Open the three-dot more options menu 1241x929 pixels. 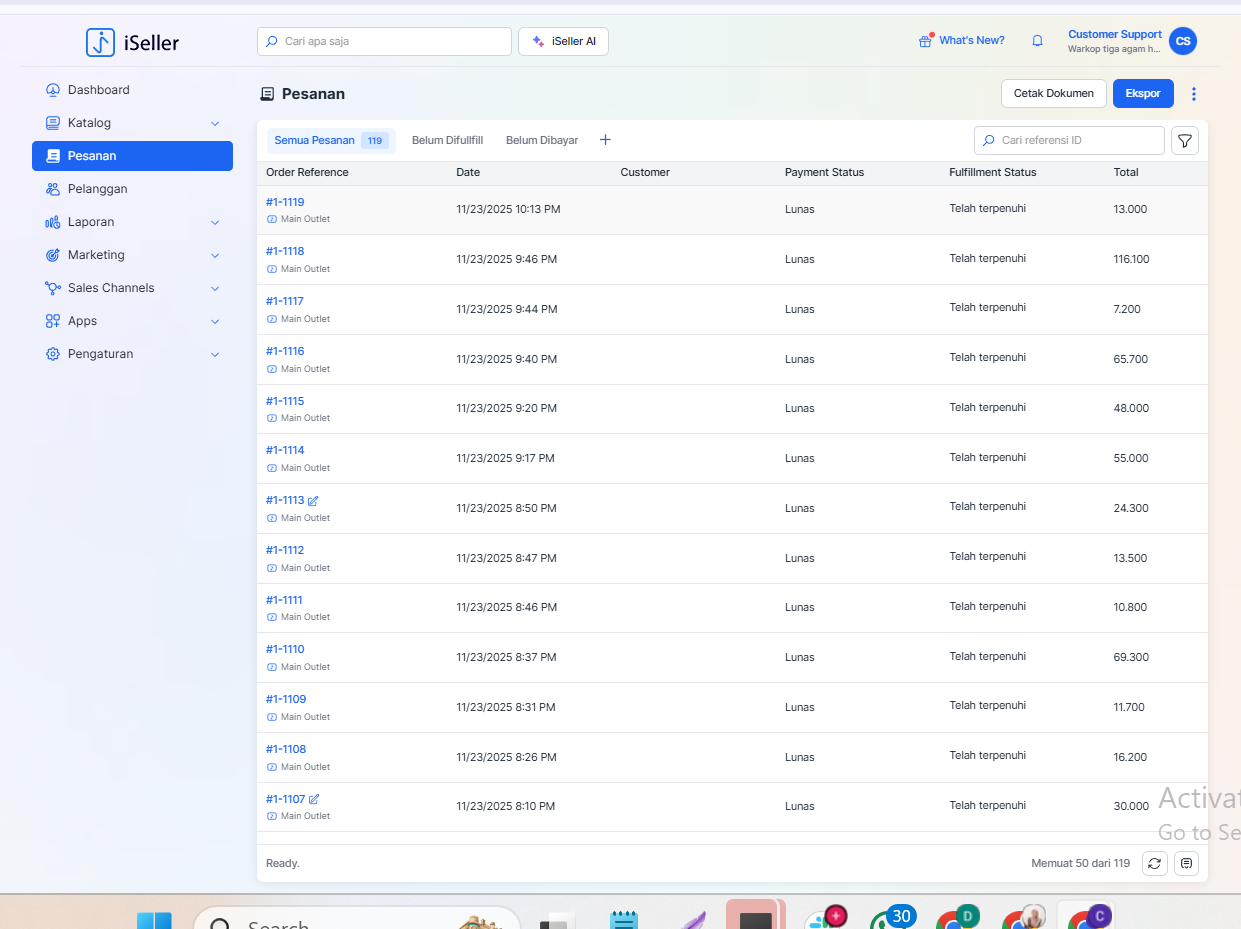point(1193,94)
